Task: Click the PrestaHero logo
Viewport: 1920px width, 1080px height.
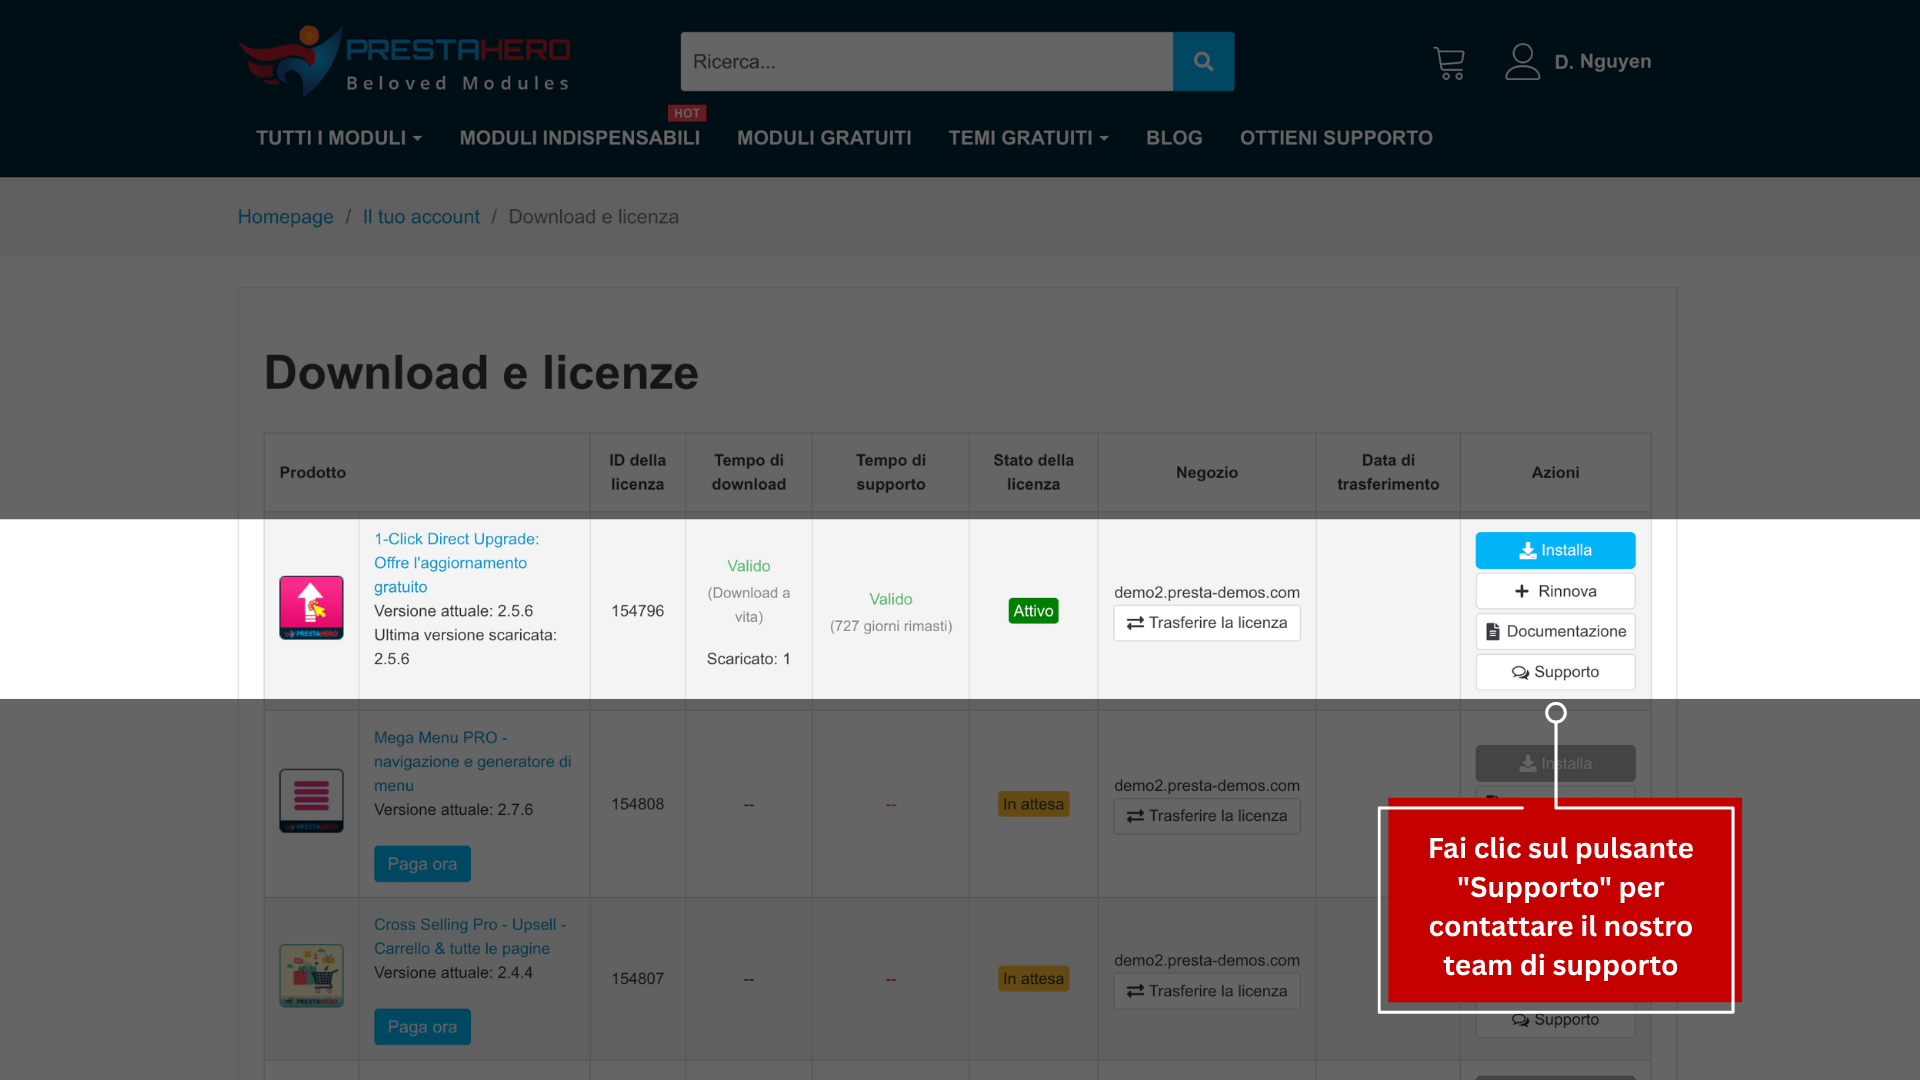Action: 404,62
